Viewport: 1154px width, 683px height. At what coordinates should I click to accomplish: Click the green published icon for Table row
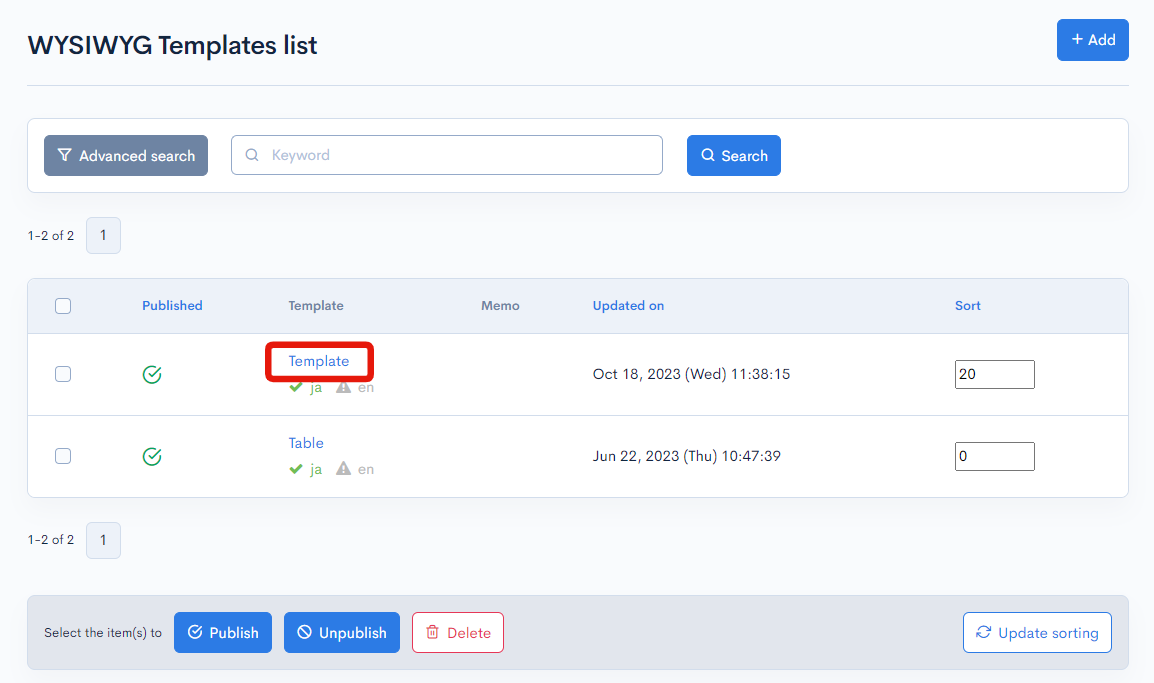[x=152, y=456]
